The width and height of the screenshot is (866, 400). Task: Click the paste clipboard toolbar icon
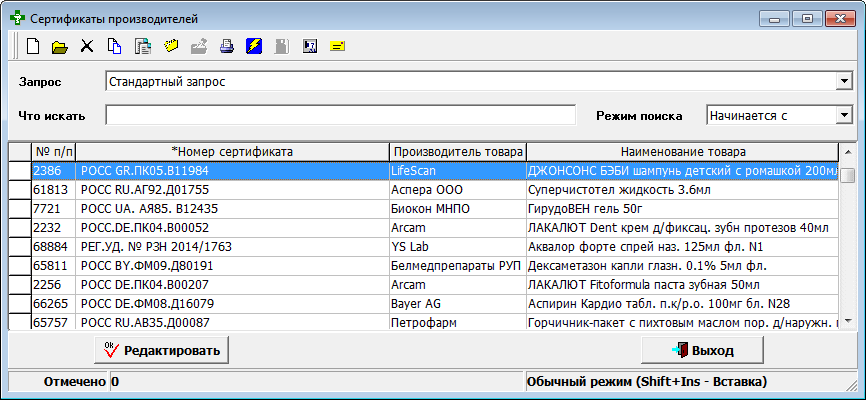click(142, 46)
